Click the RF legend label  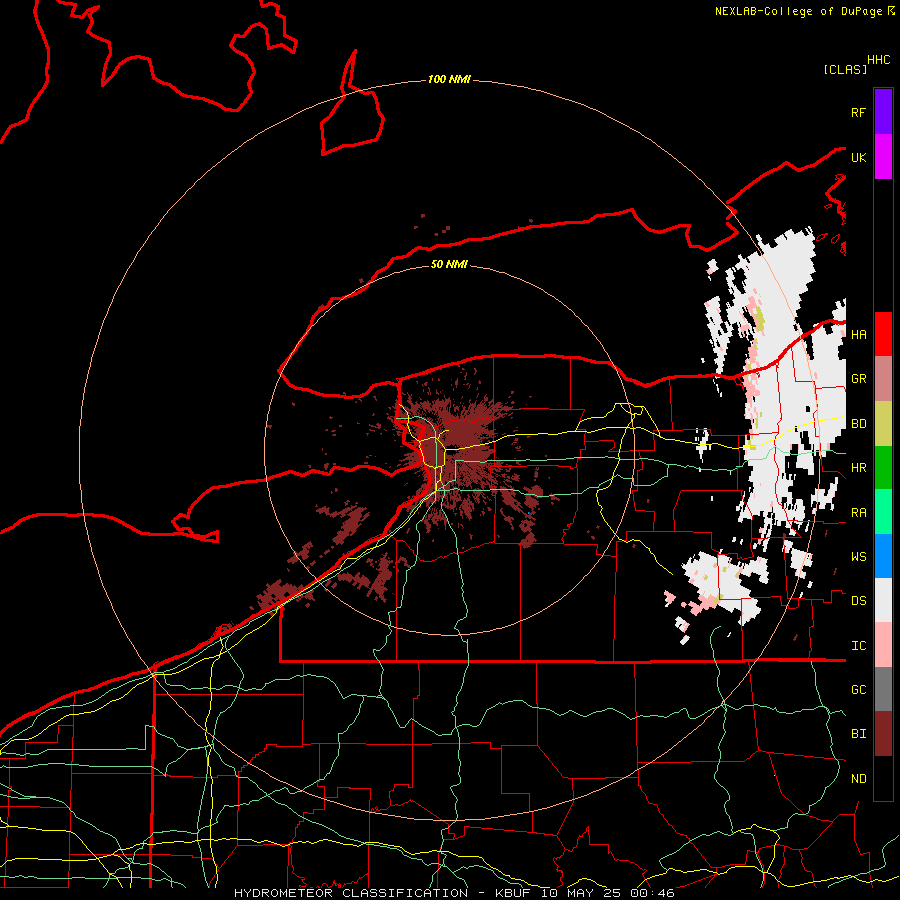click(859, 113)
